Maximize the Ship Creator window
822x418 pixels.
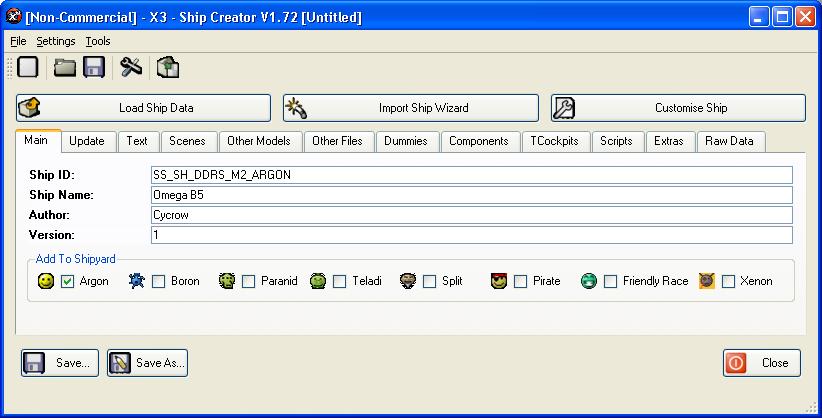782,17
